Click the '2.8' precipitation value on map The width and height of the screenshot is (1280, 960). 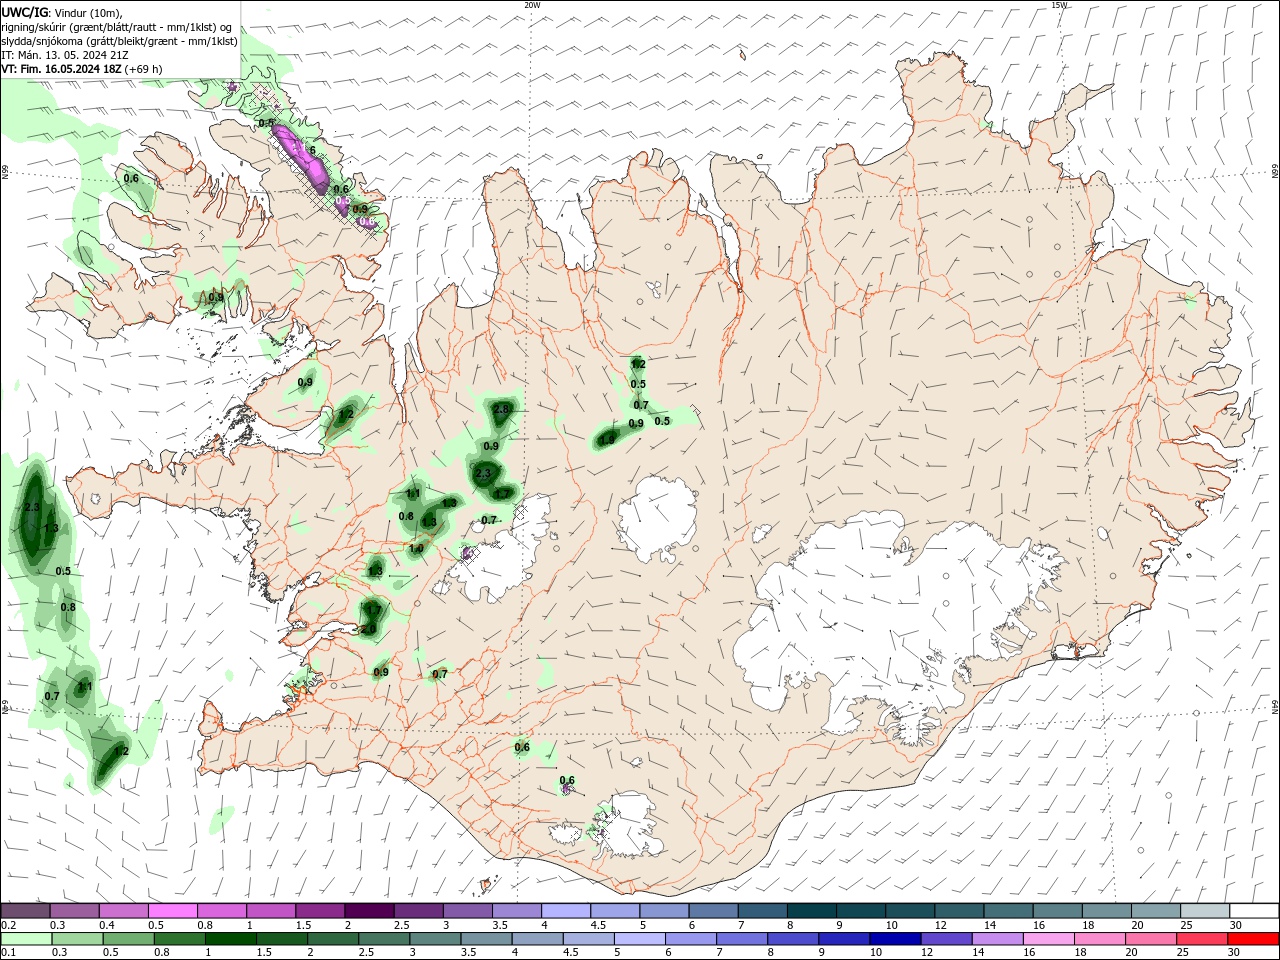pos(502,410)
